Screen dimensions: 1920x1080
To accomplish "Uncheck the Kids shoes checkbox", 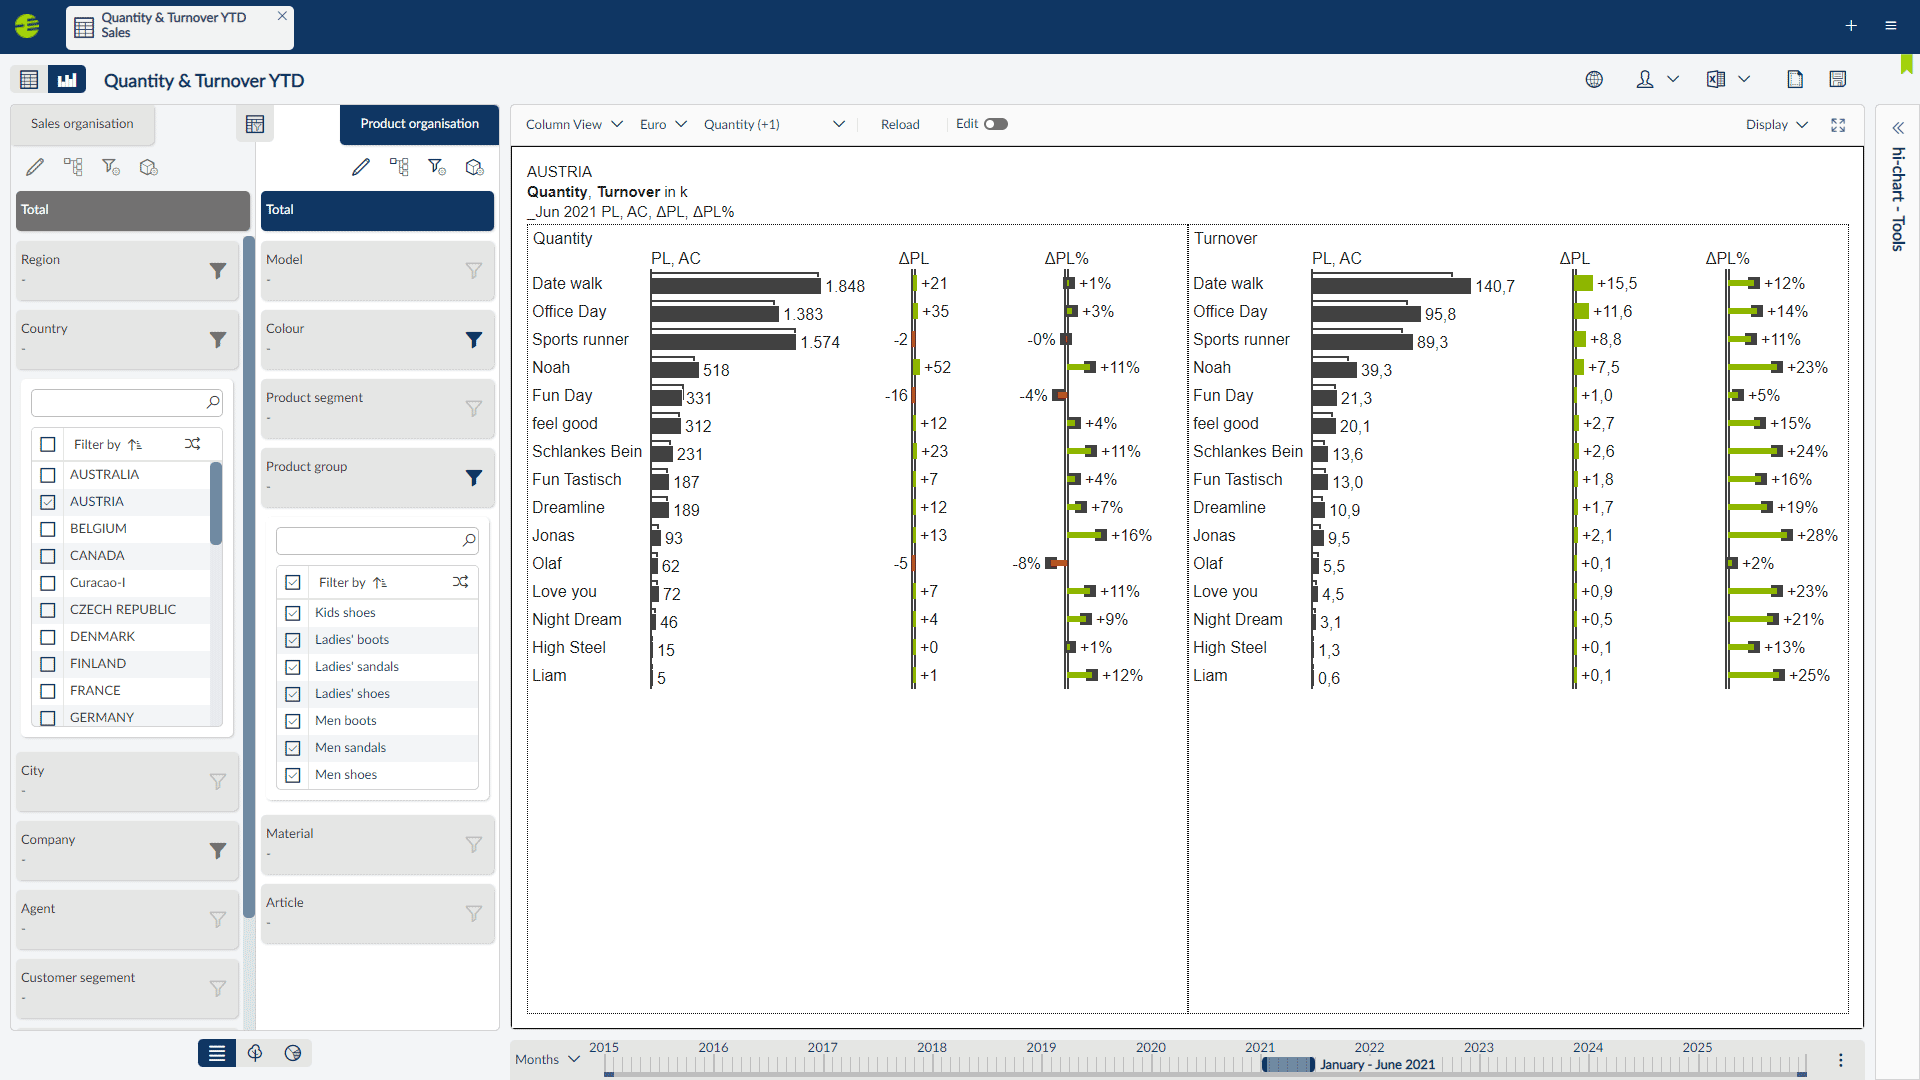I will 293,613.
